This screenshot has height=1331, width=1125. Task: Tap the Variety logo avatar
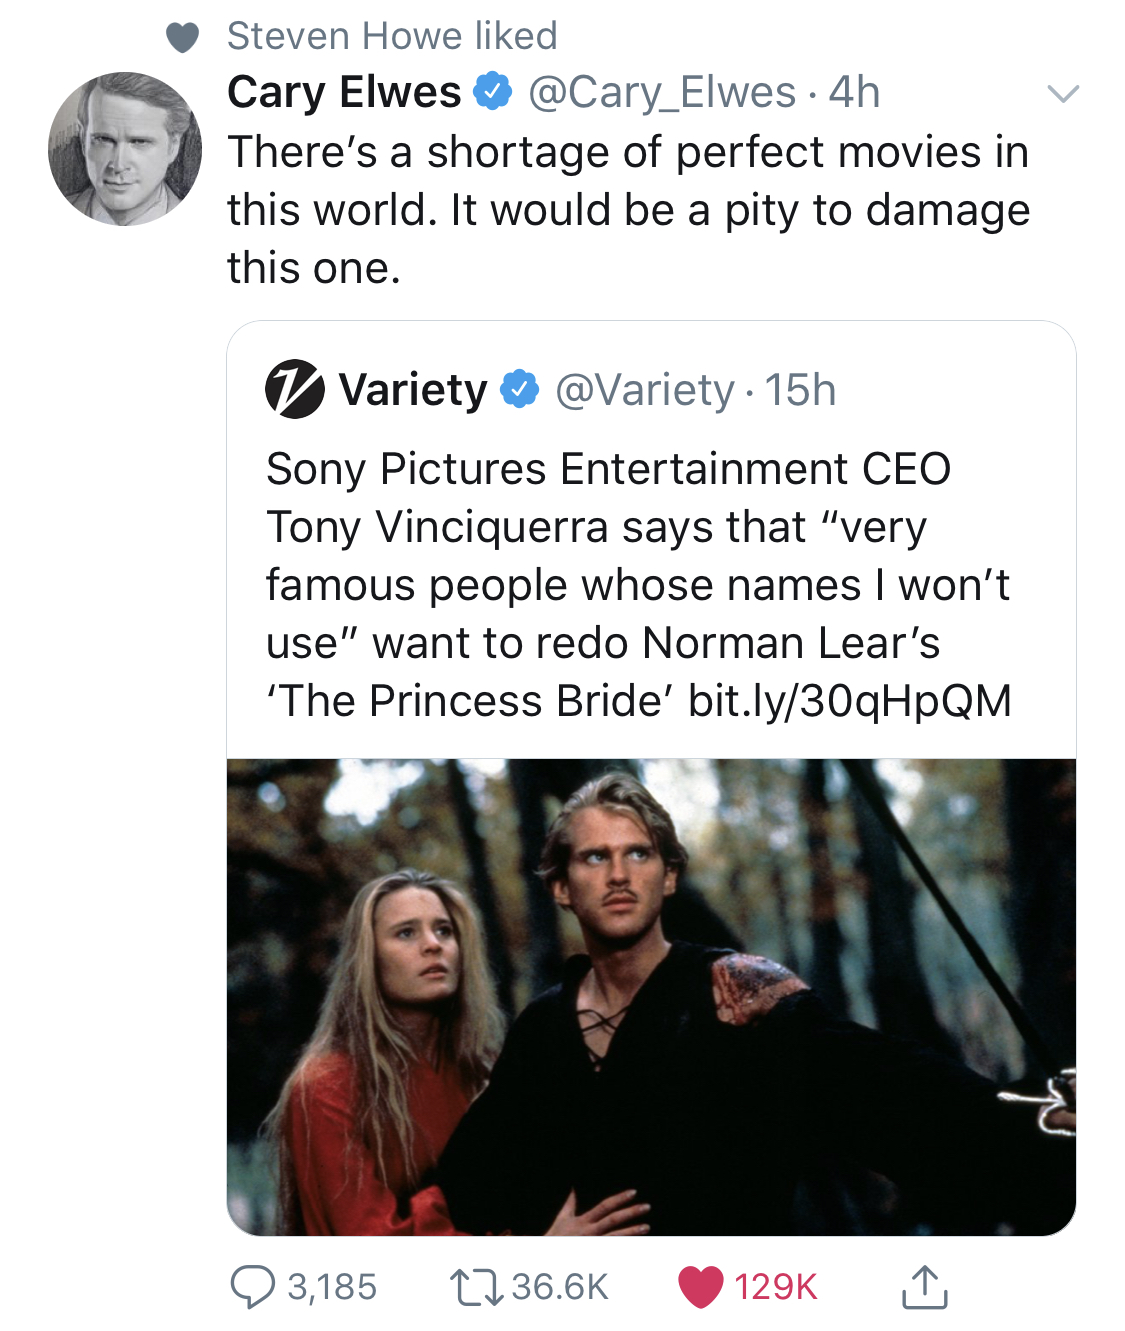294,389
